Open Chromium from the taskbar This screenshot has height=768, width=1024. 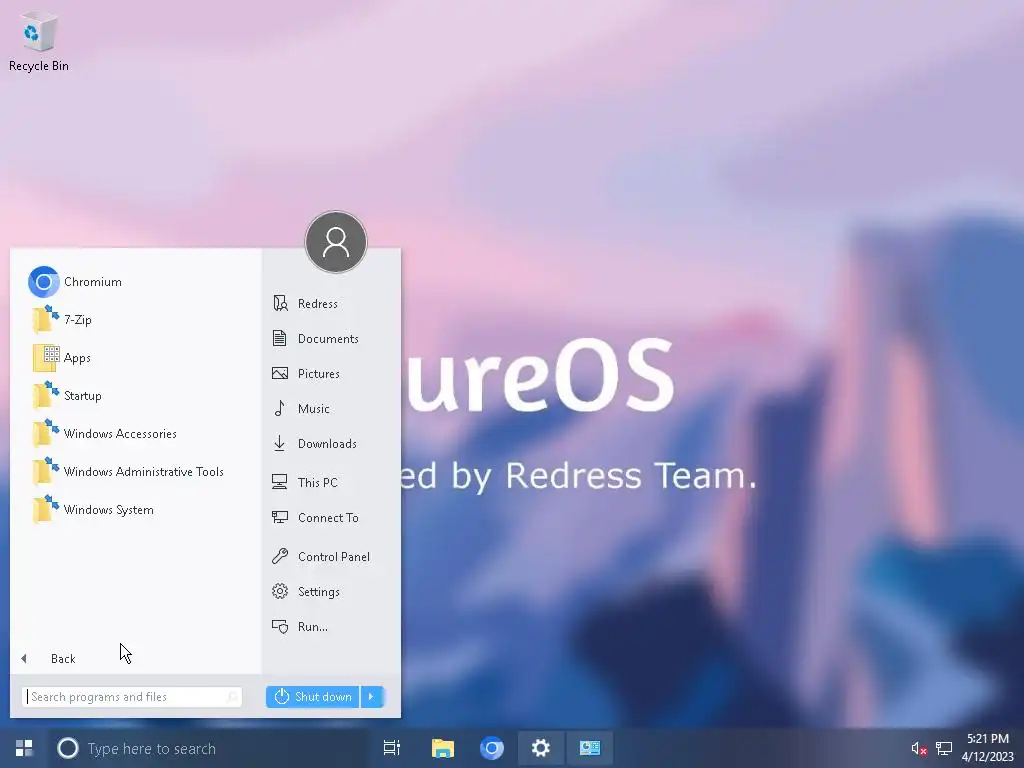click(x=492, y=748)
